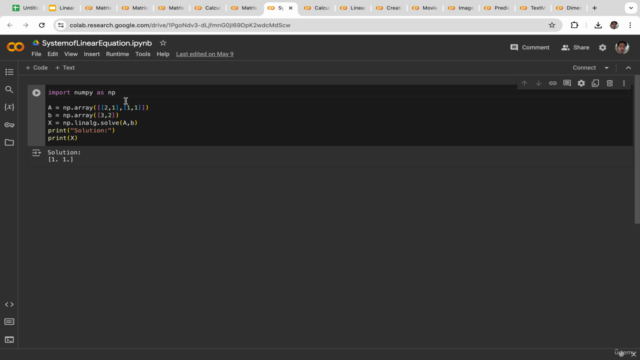Open browser Downloads icon
This screenshot has height=360, width=640.
598,25
